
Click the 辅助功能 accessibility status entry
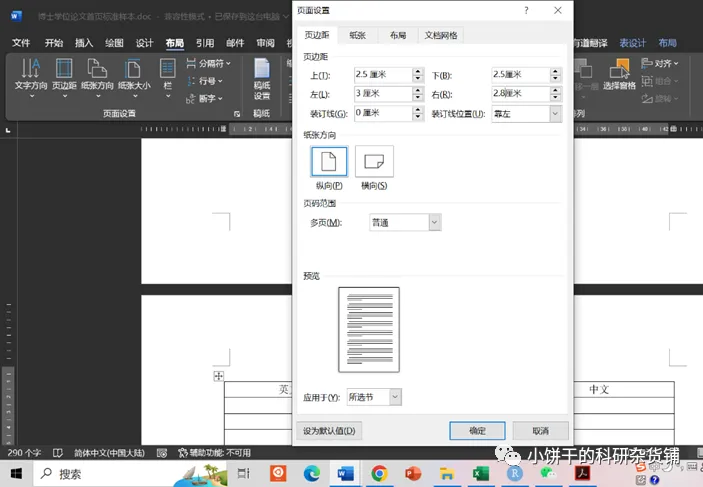214,453
